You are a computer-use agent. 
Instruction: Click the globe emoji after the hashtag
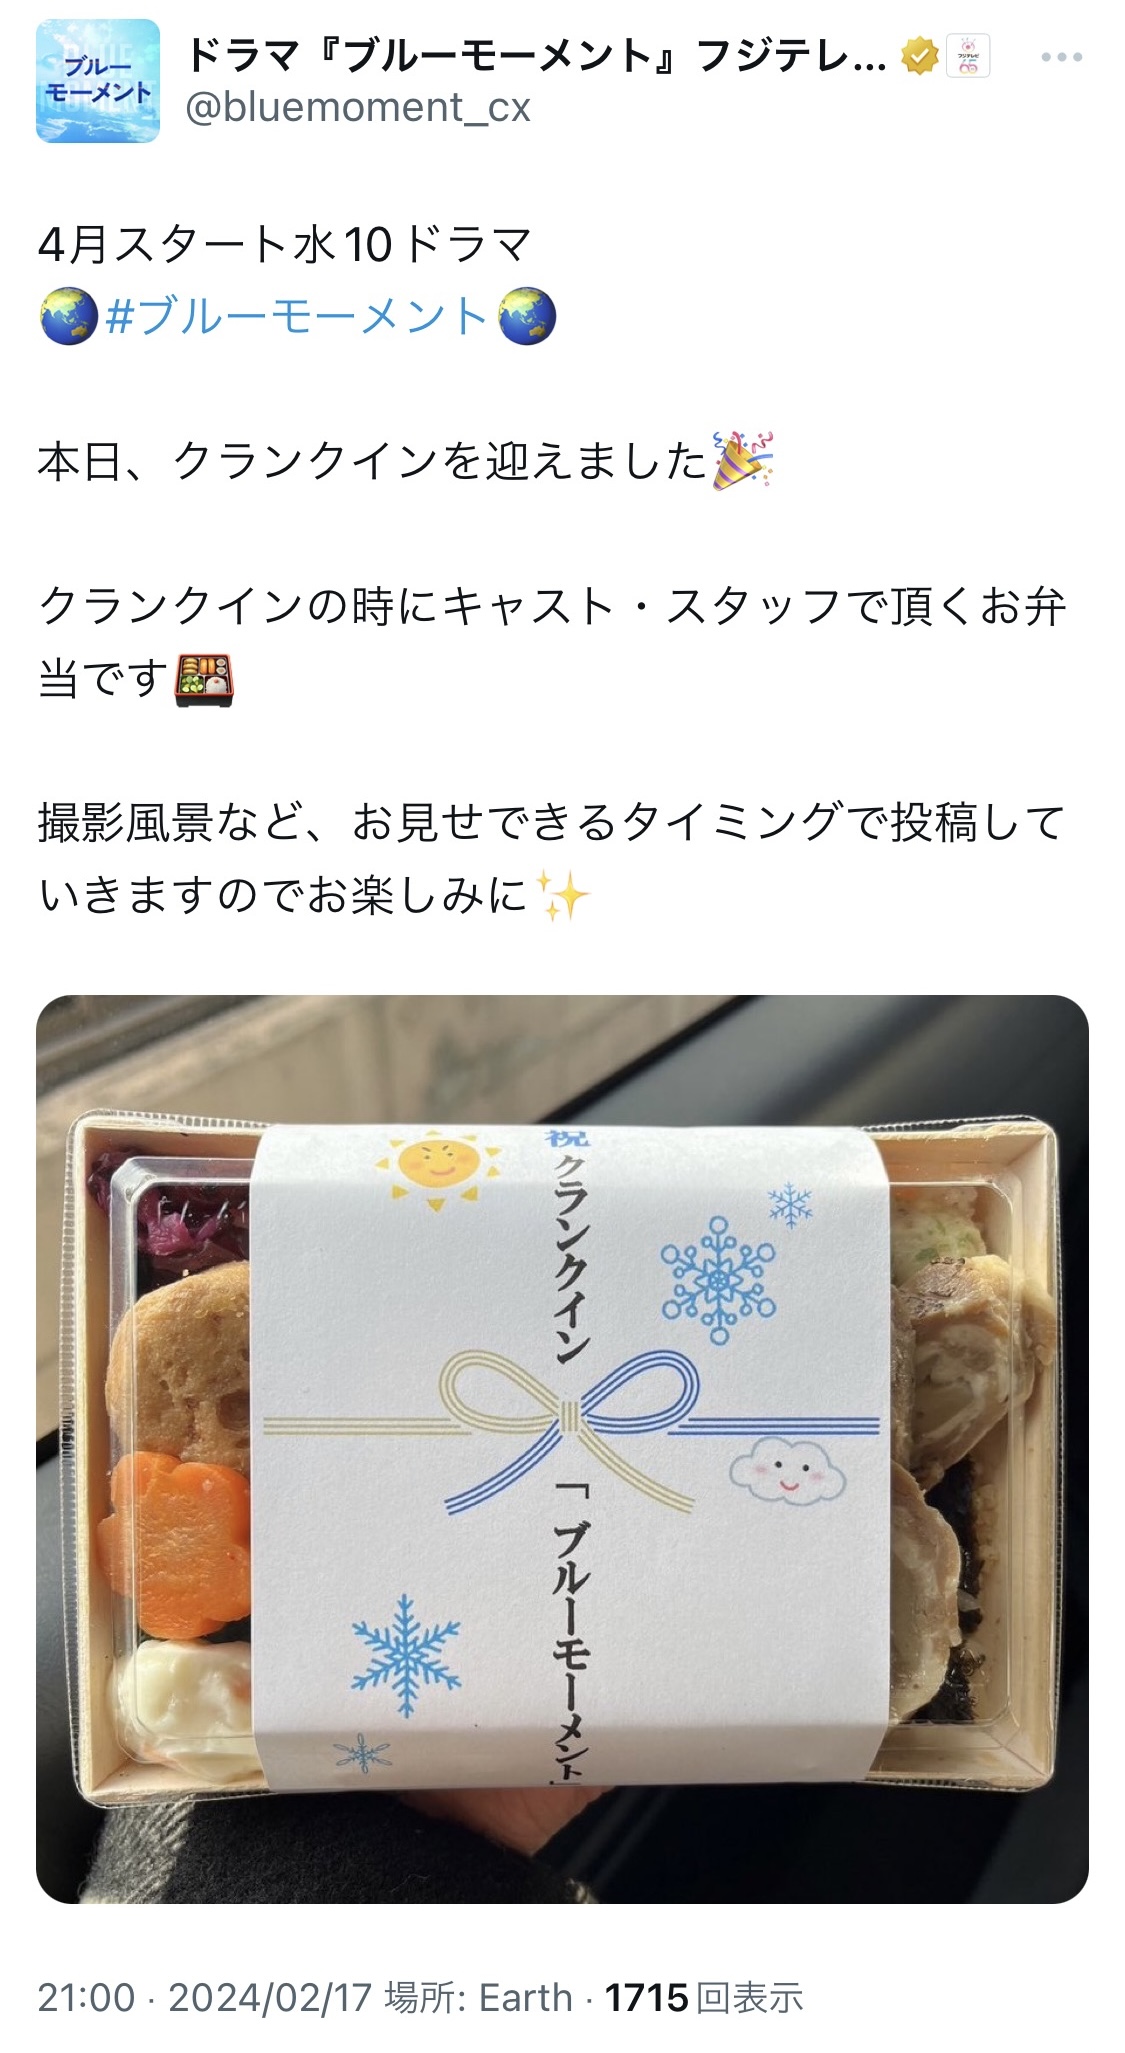tap(527, 317)
